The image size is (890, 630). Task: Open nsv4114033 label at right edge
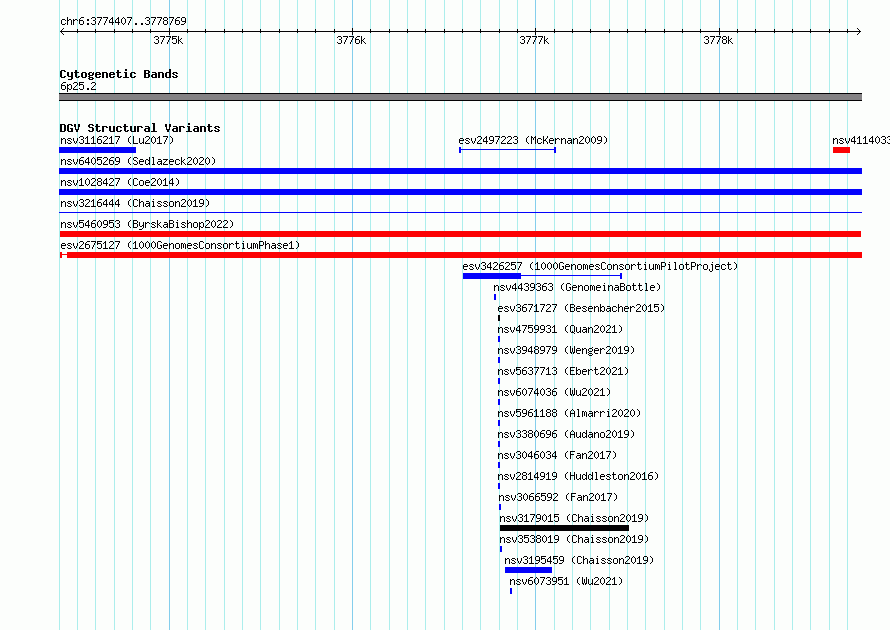pyautogui.click(x=860, y=140)
